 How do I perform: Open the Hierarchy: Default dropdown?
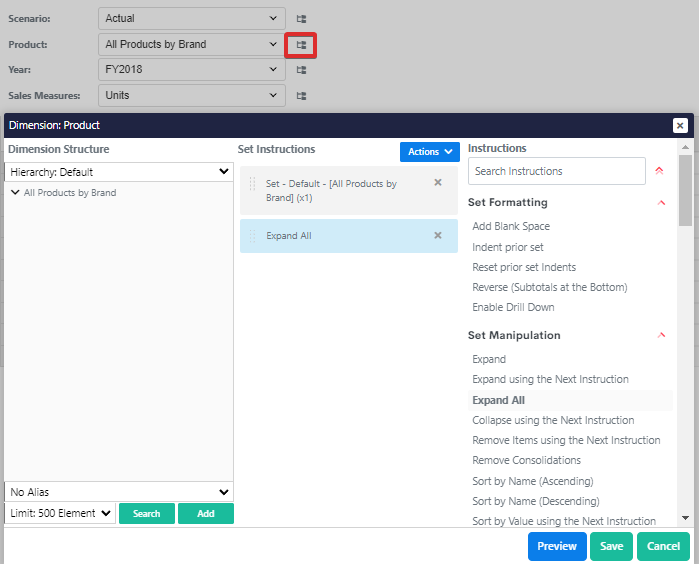point(119,172)
